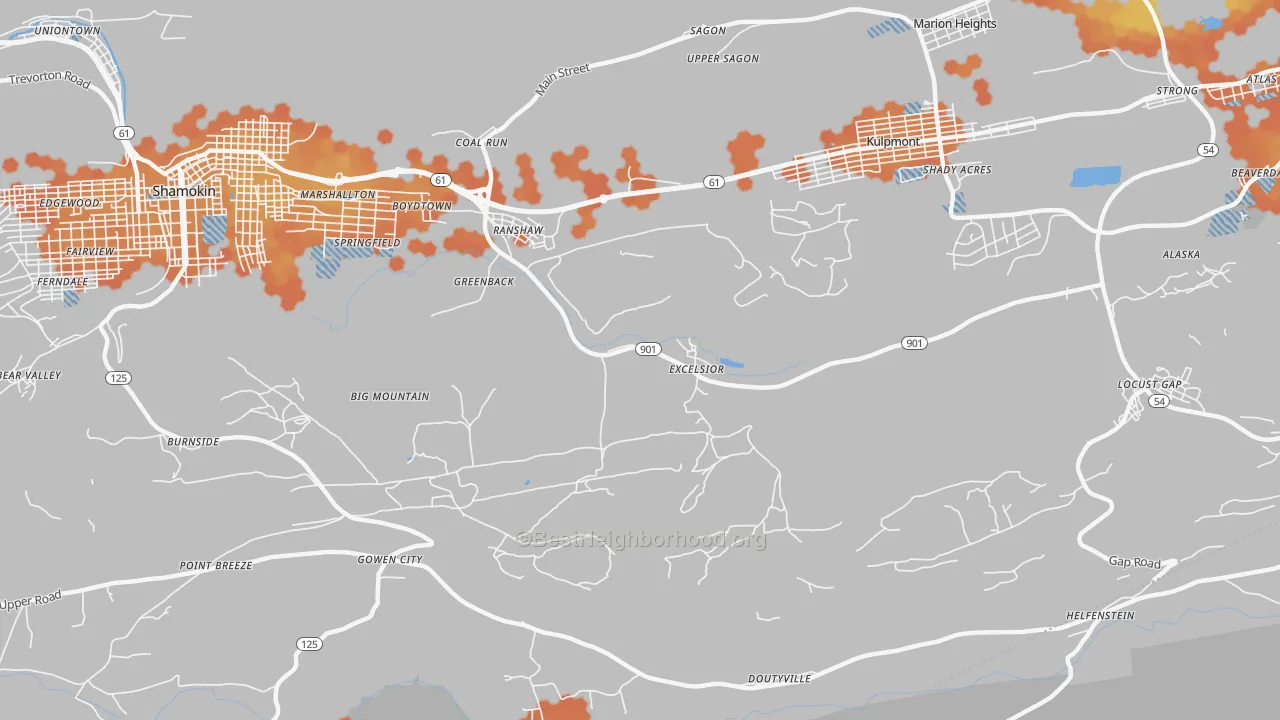Click the Fairview neighborhood label
This screenshot has height=720, width=1280.
tap(90, 251)
